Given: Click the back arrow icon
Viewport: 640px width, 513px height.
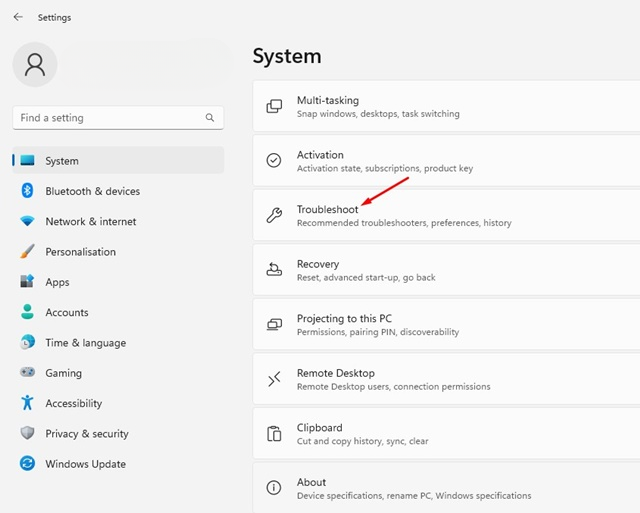Looking at the screenshot, I should [18, 17].
